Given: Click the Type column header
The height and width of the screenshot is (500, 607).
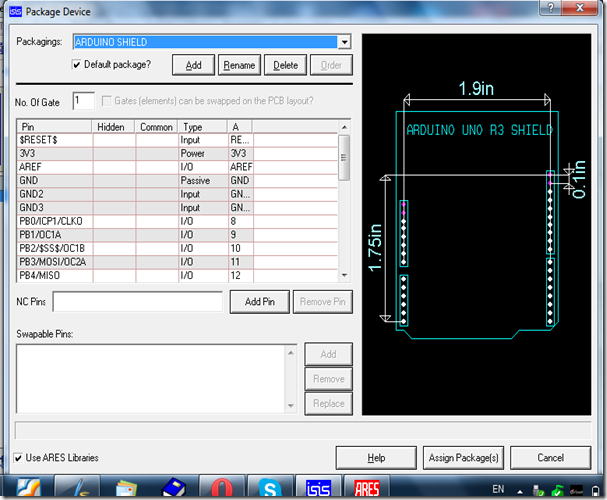Looking at the screenshot, I should coord(202,127).
